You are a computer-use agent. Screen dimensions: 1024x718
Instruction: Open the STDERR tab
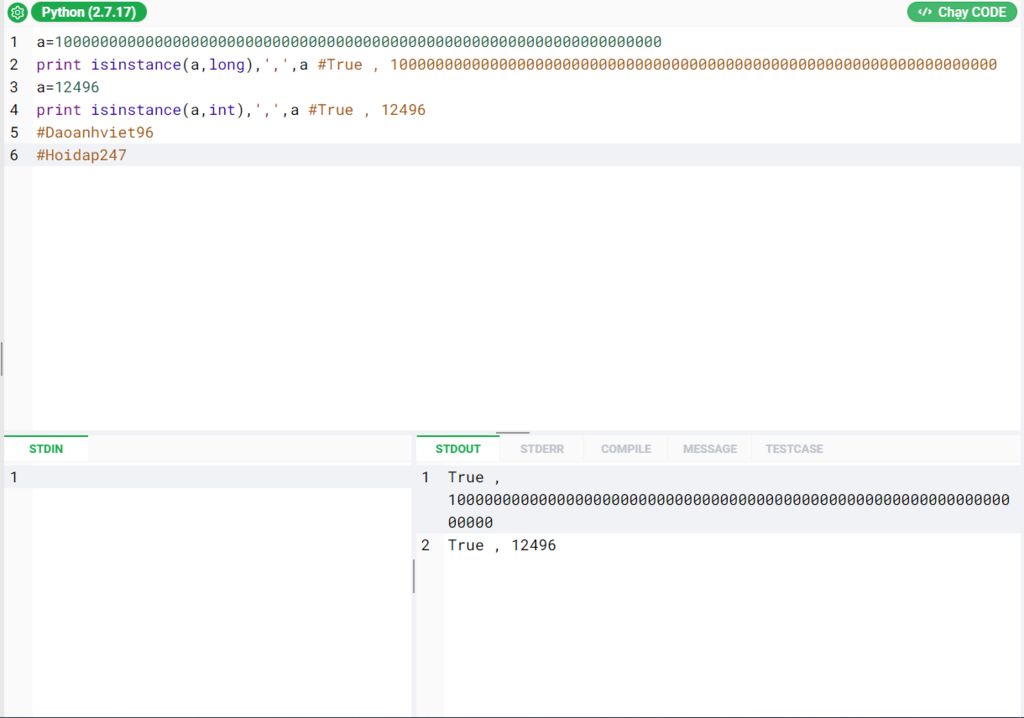coord(542,449)
